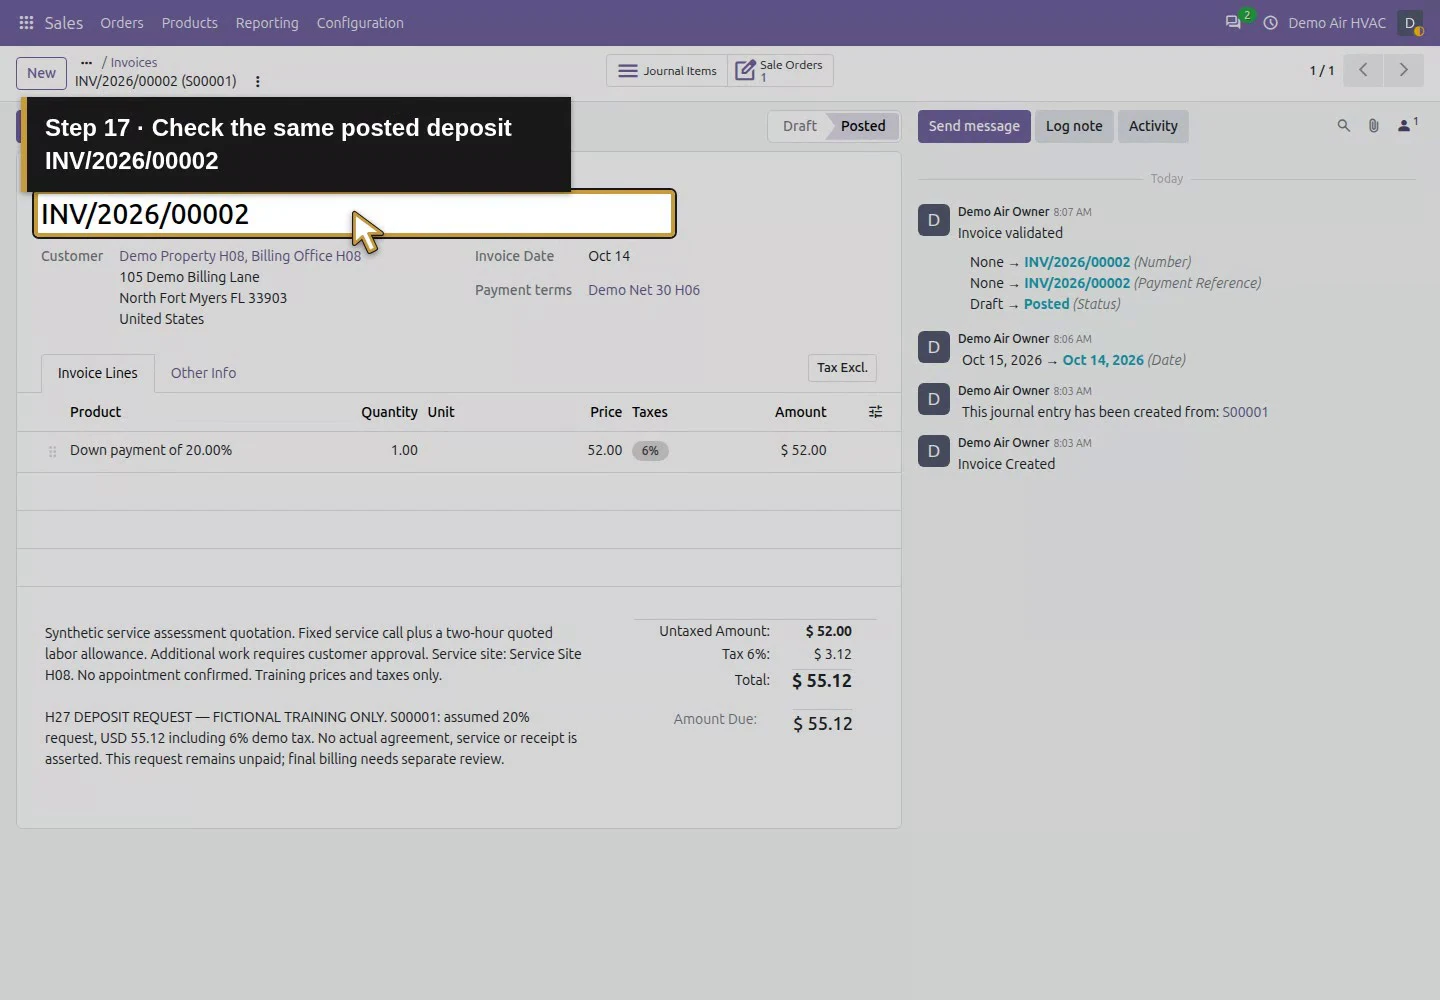Open the Orders menu
The height and width of the screenshot is (1000, 1440).
(x=122, y=22)
